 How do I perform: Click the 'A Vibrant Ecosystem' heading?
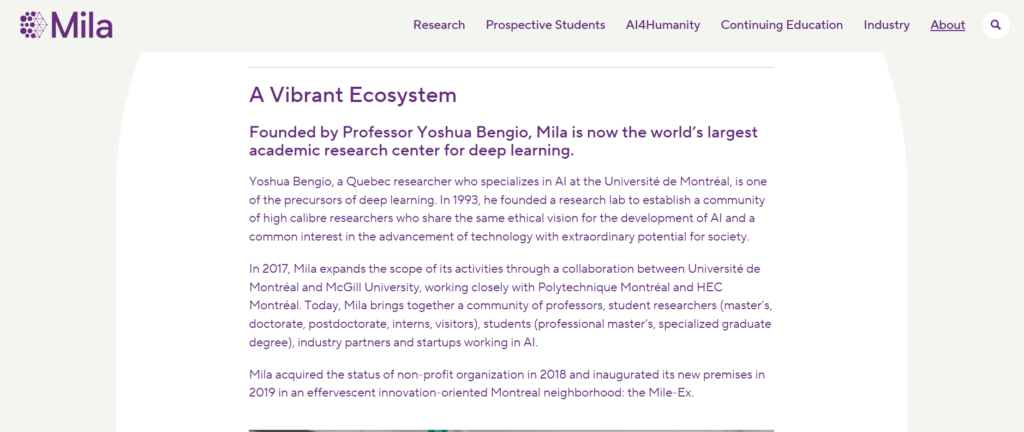pyautogui.click(x=353, y=95)
